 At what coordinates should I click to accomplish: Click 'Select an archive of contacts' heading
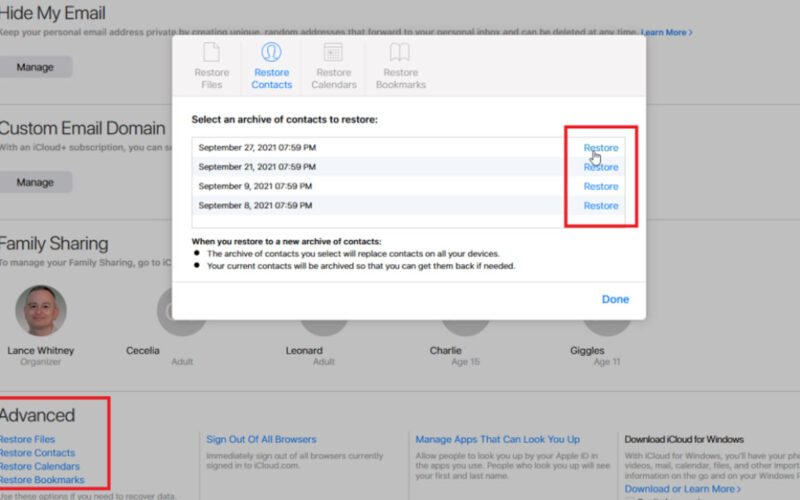pos(284,119)
